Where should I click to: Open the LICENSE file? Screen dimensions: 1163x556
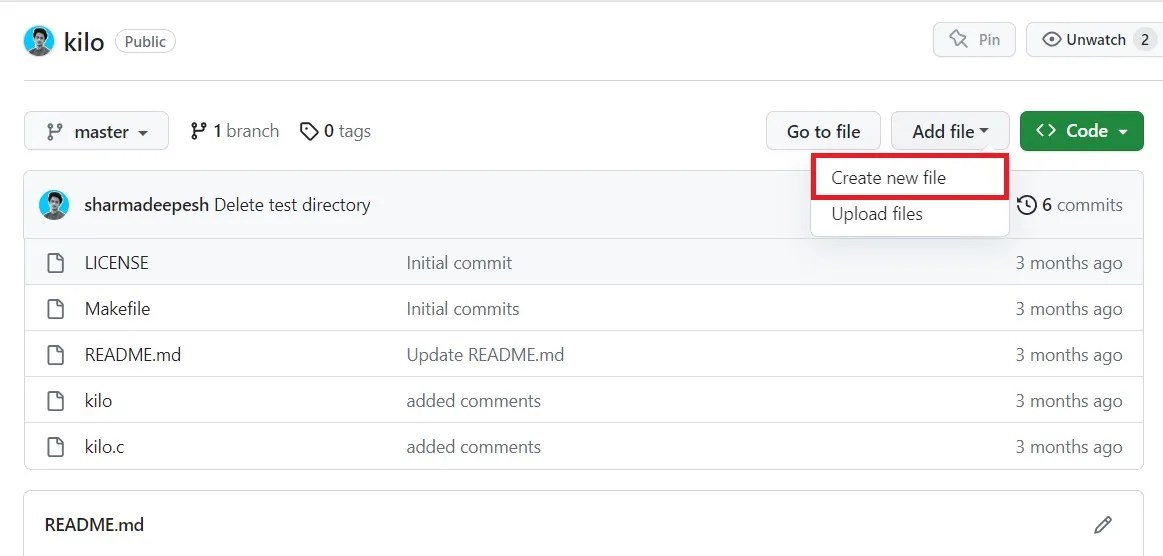pyautogui.click(x=116, y=263)
